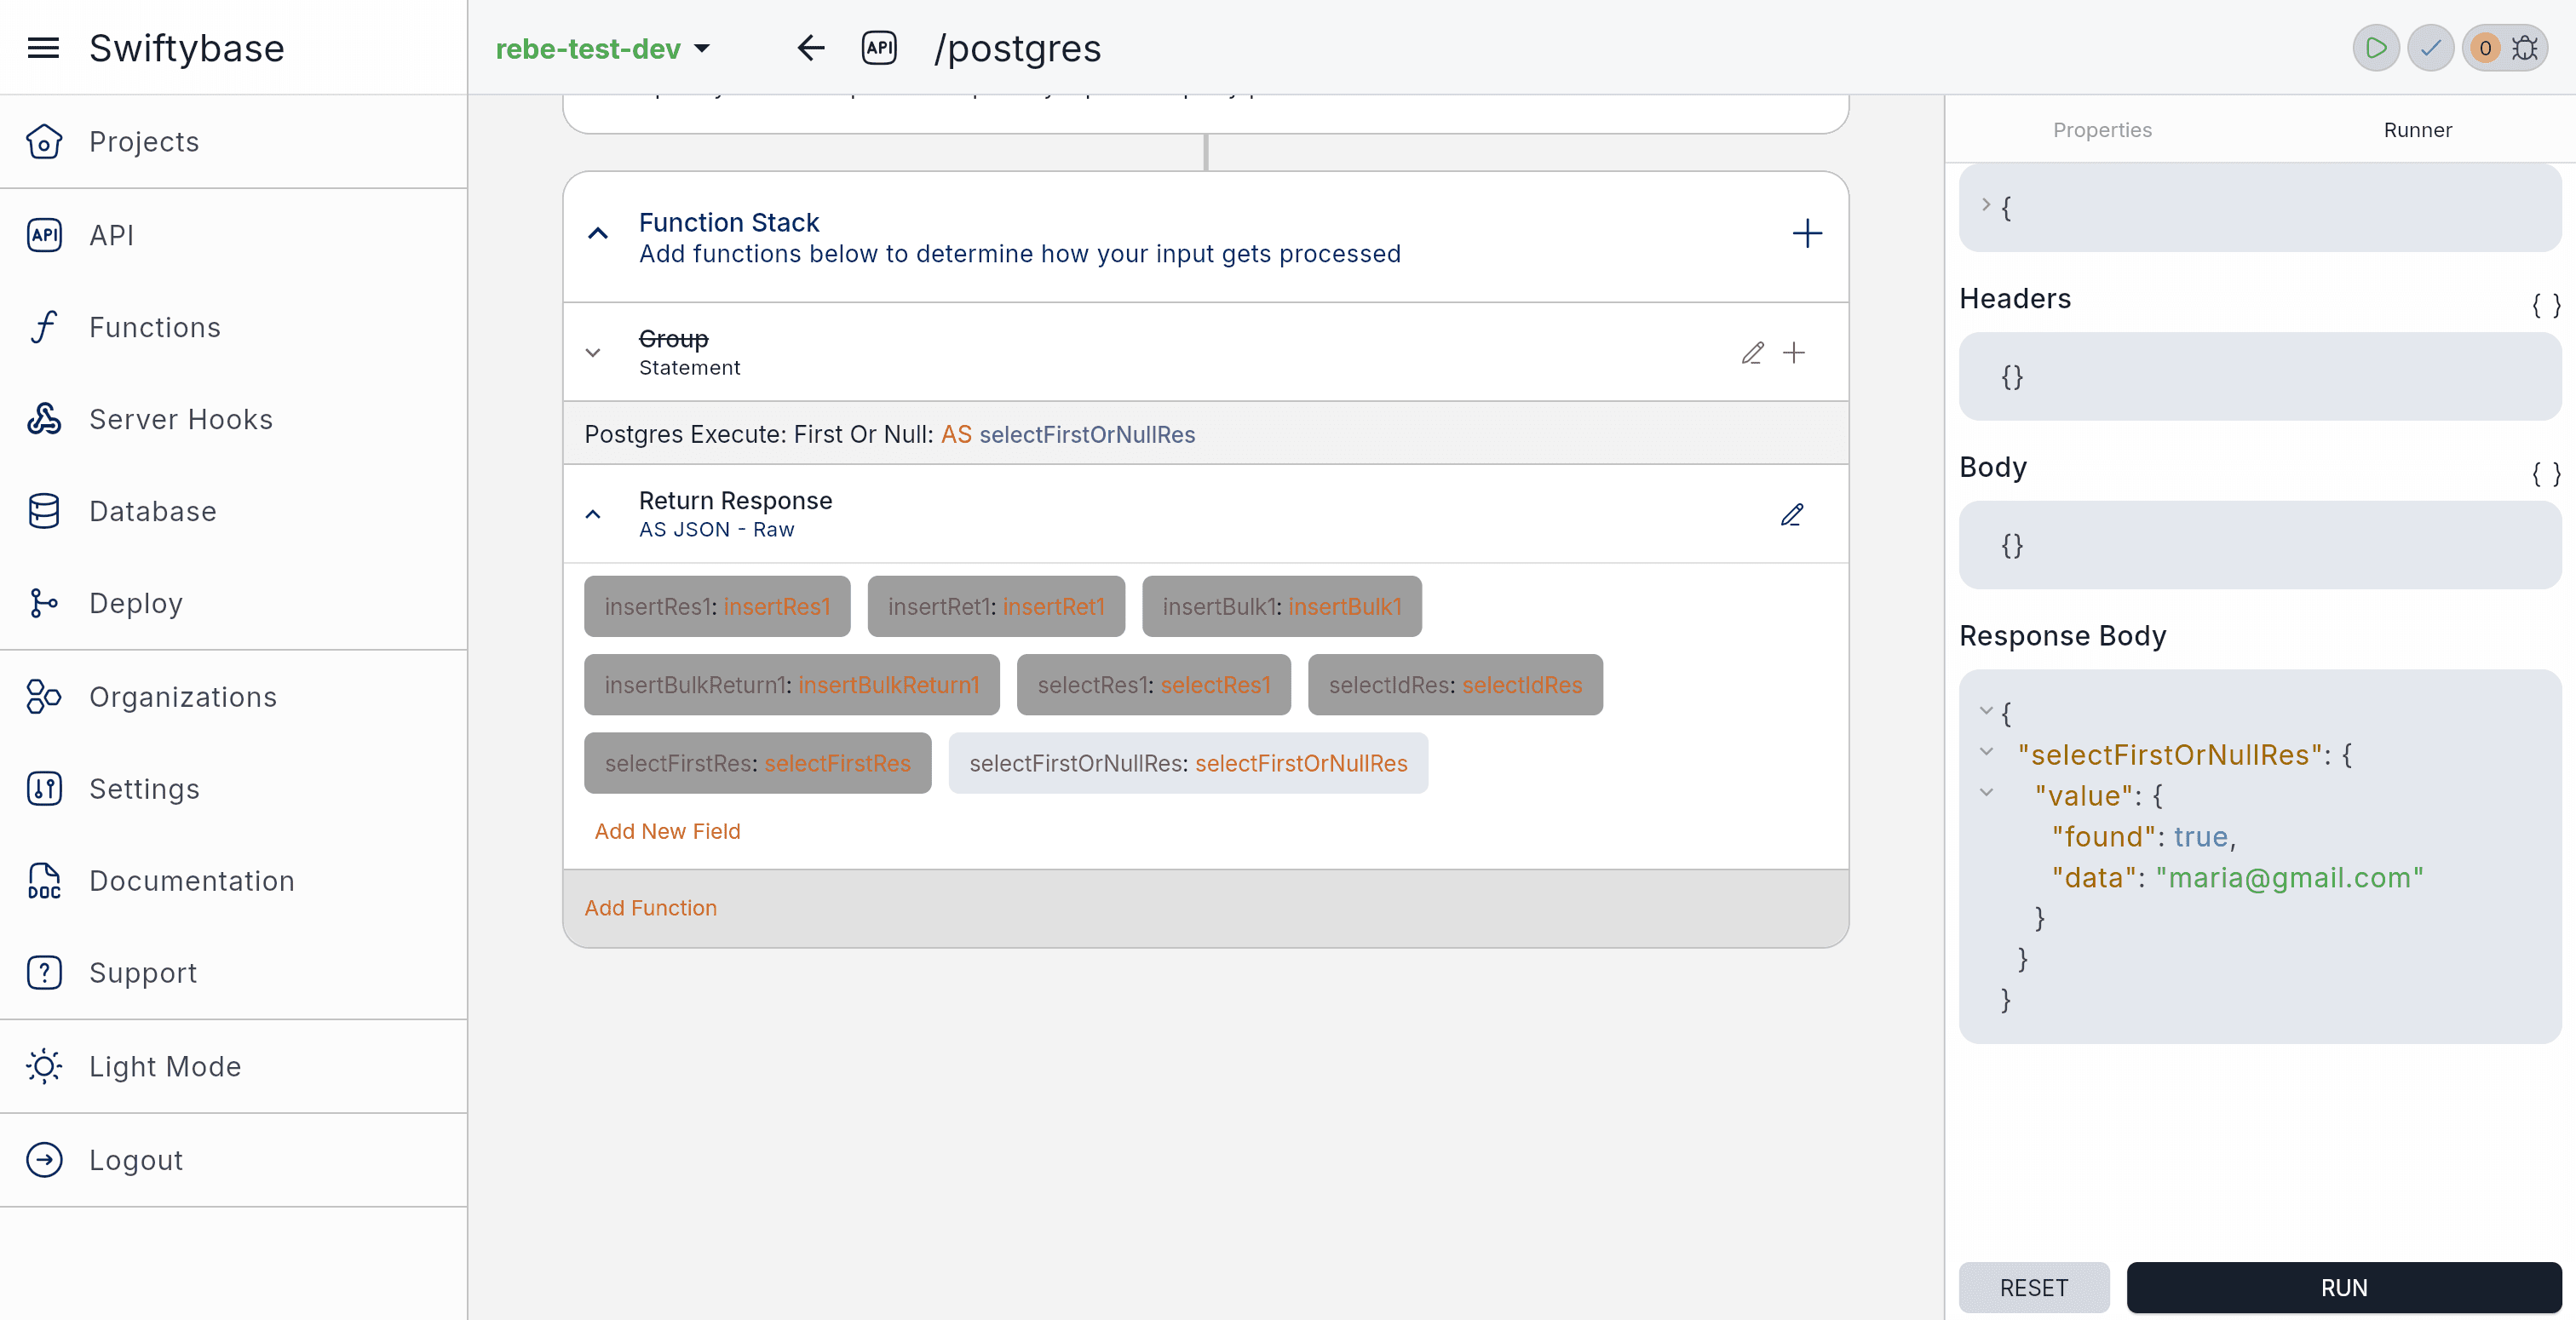This screenshot has width=2576, height=1320.
Task: Click the Server Hooks webhook icon
Action: 44,419
